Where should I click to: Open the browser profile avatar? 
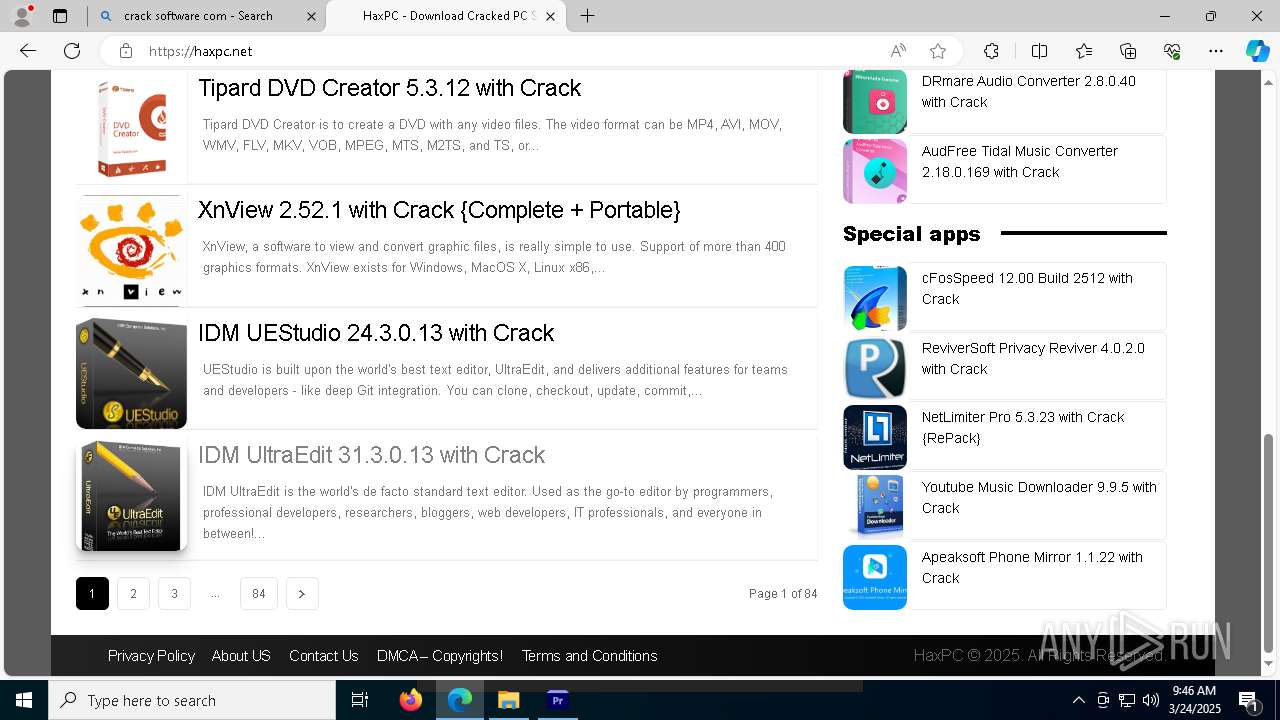click(22, 16)
